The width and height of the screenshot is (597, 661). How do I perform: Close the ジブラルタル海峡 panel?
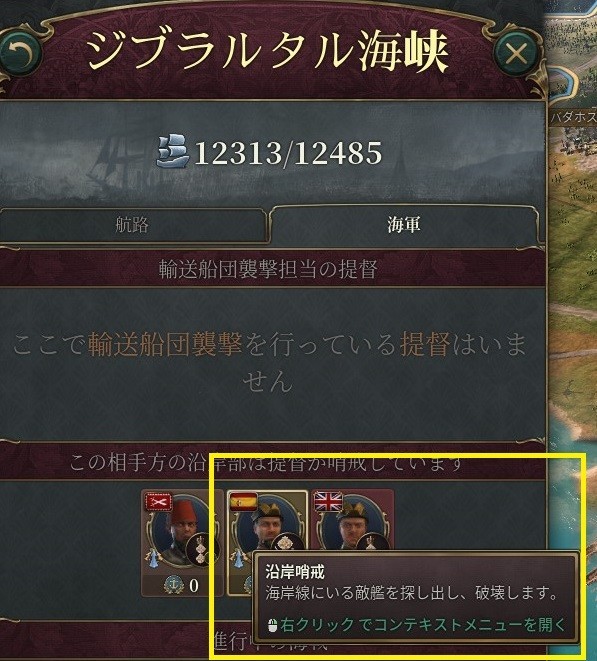pos(516,54)
